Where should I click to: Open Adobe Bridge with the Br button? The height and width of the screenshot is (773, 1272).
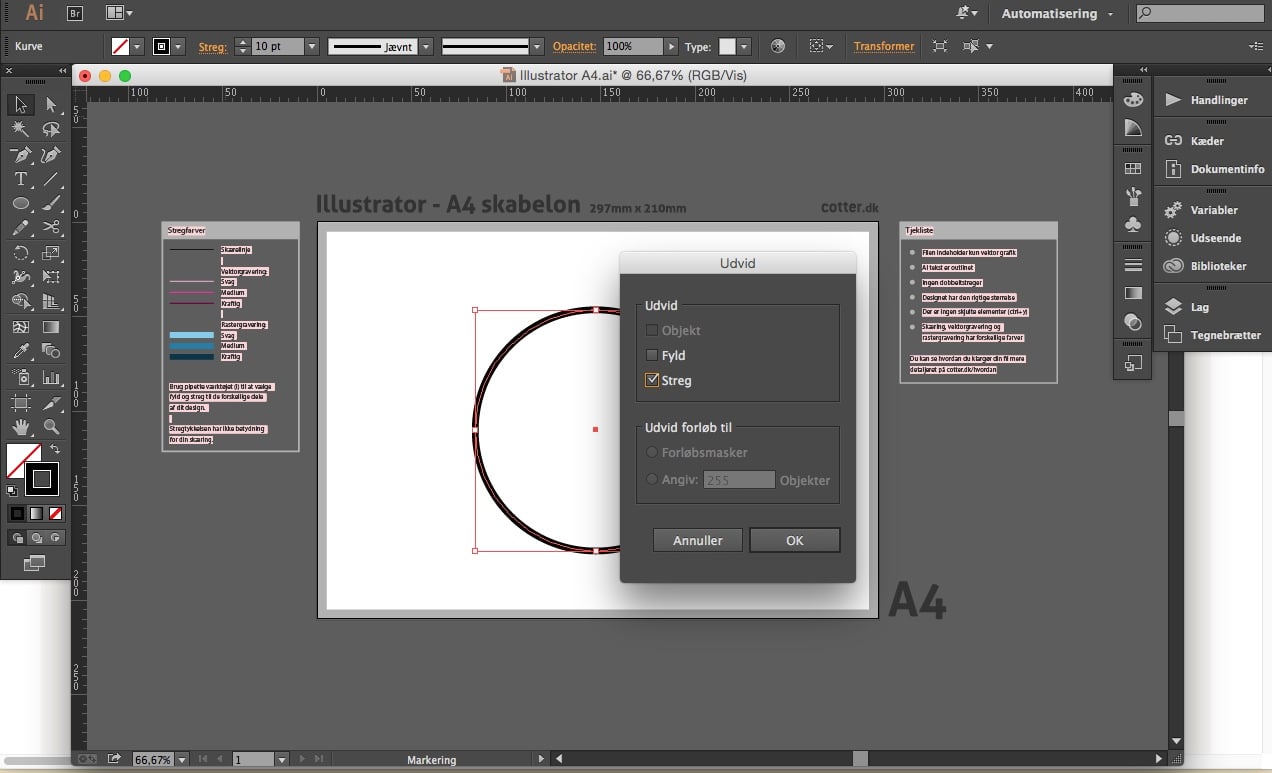74,13
